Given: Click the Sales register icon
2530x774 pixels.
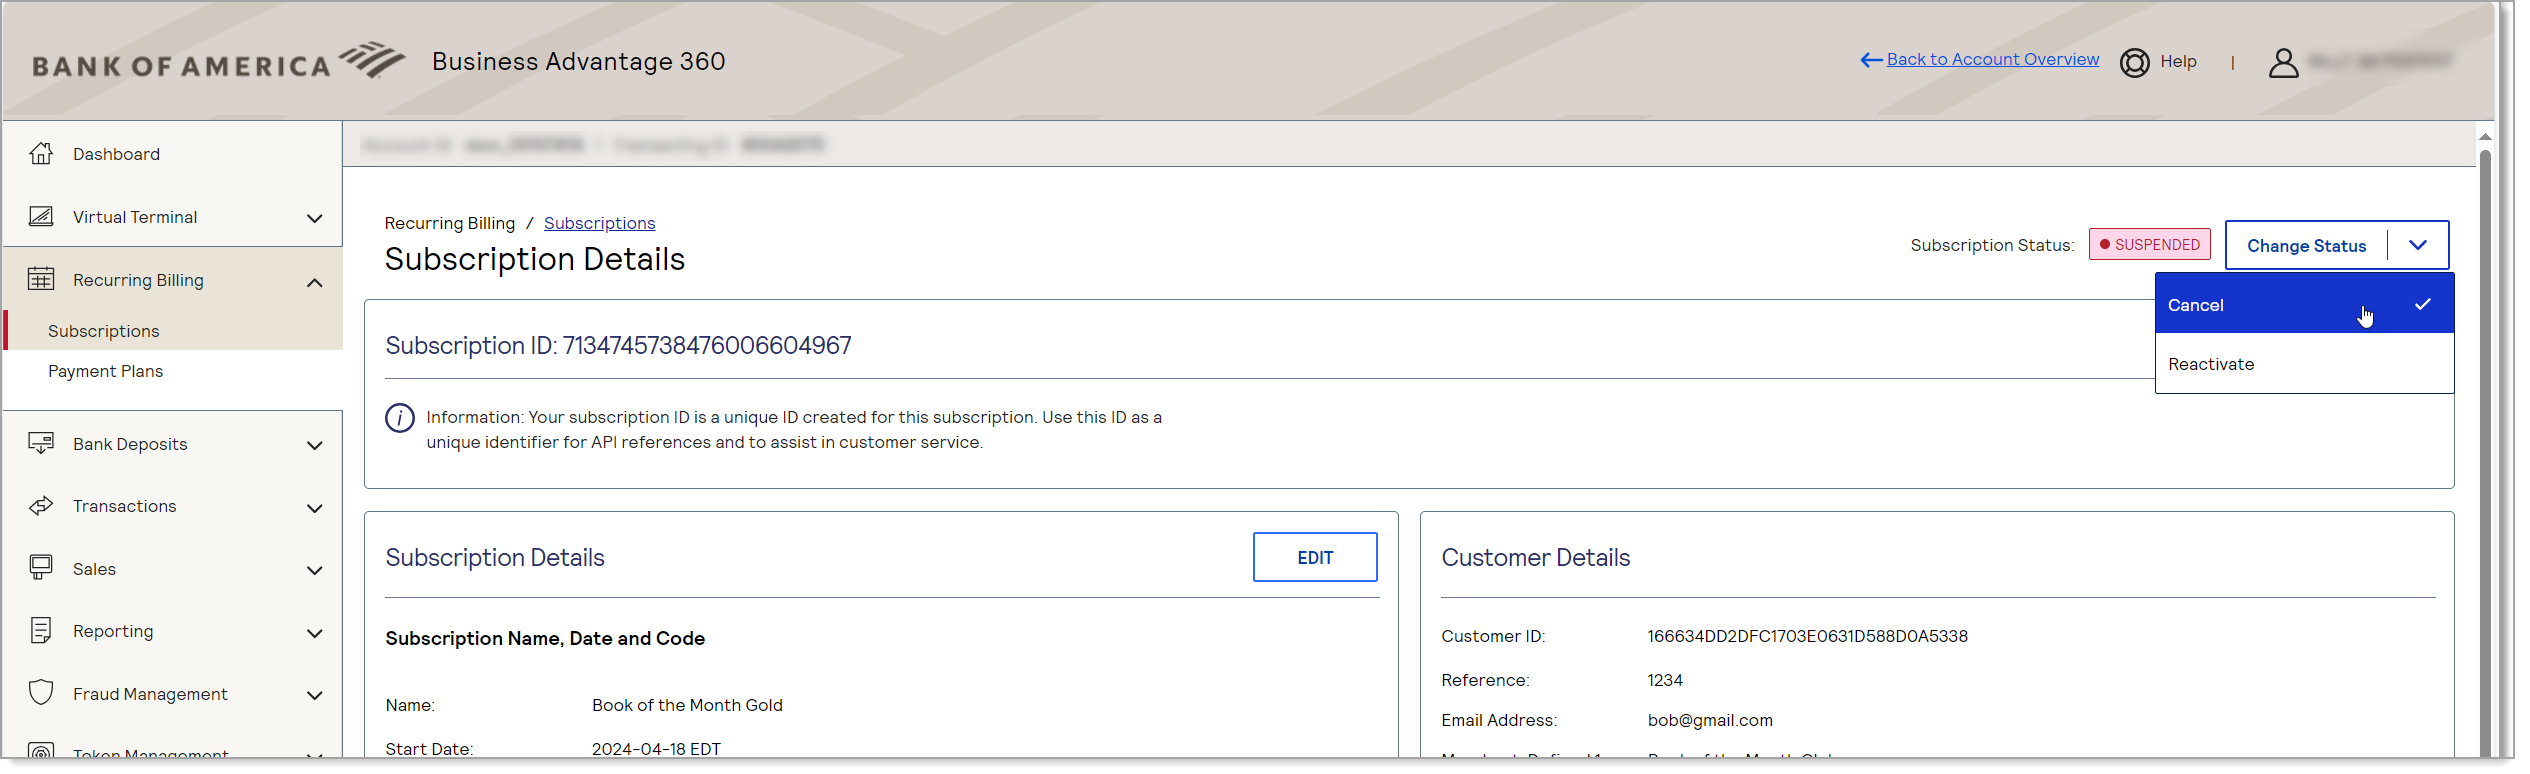Looking at the screenshot, I should pos(41,568).
